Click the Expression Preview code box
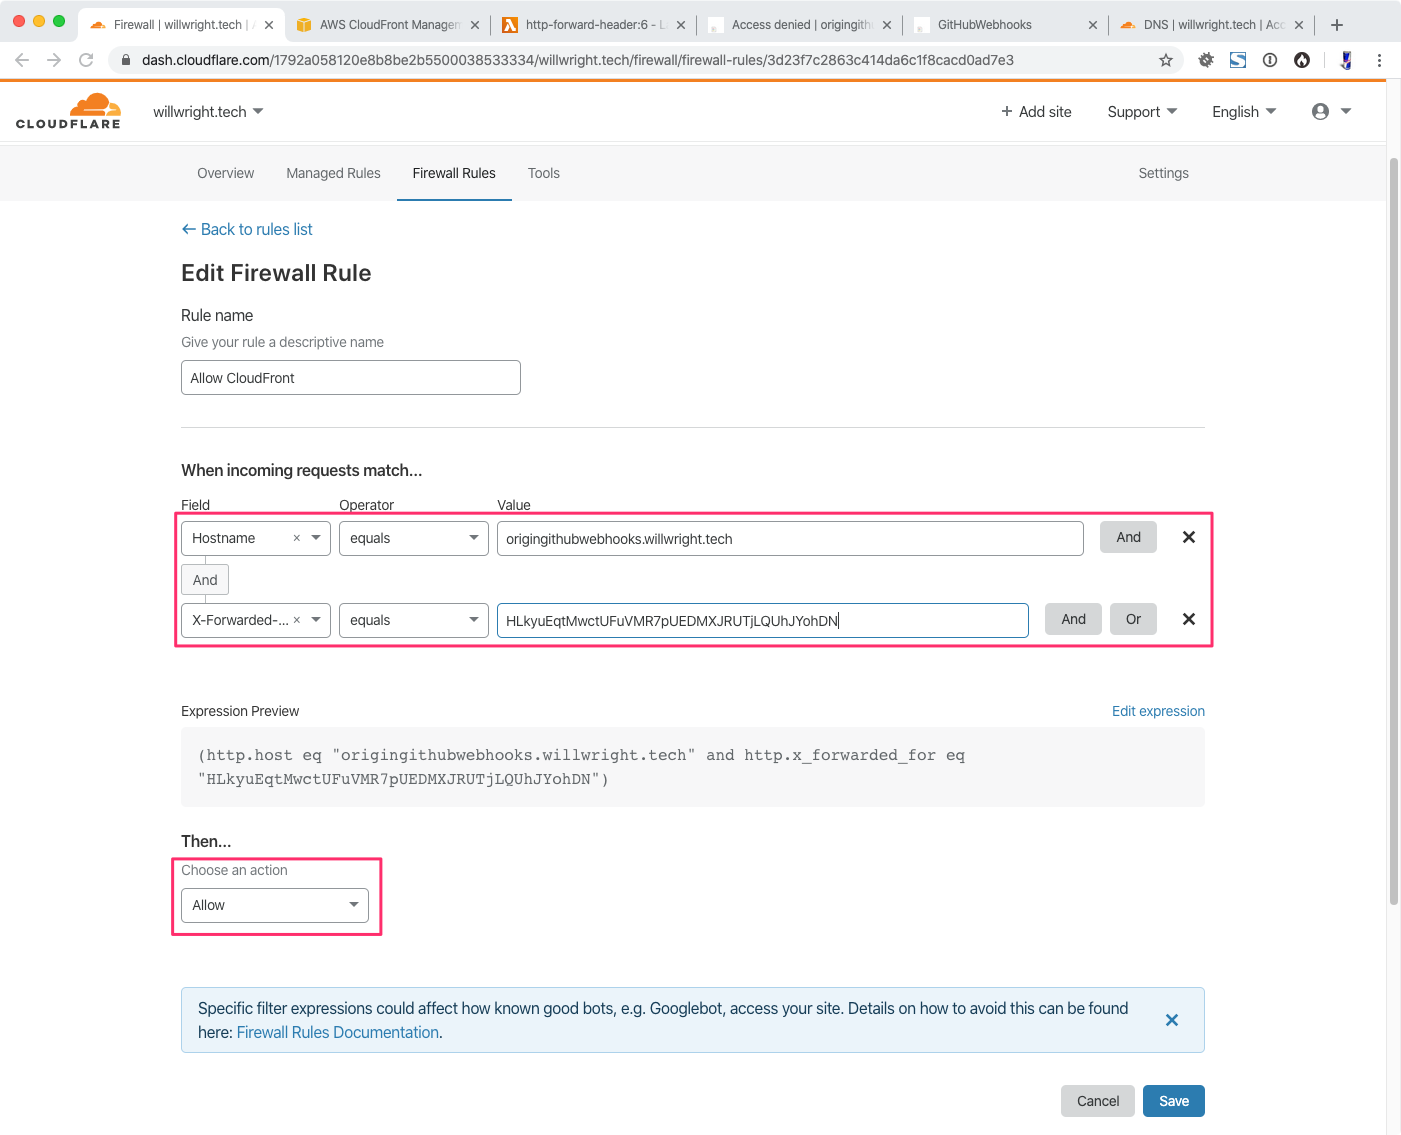Viewport: 1401px width, 1135px height. click(x=693, y=767)
